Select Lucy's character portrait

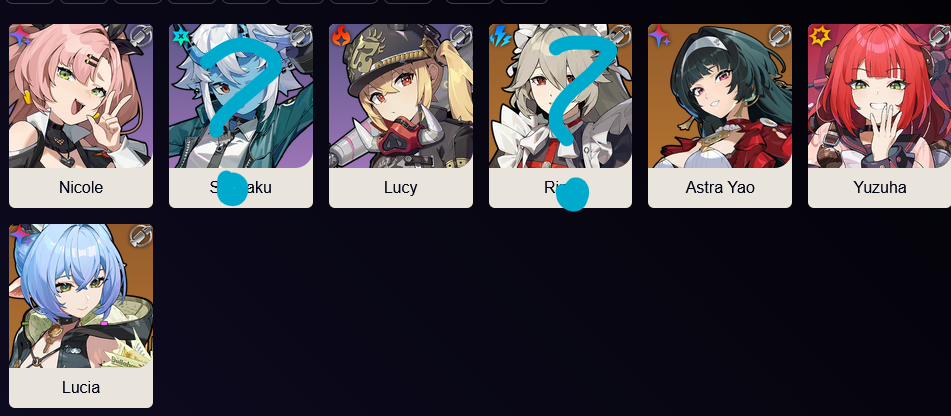coord(401,96)
